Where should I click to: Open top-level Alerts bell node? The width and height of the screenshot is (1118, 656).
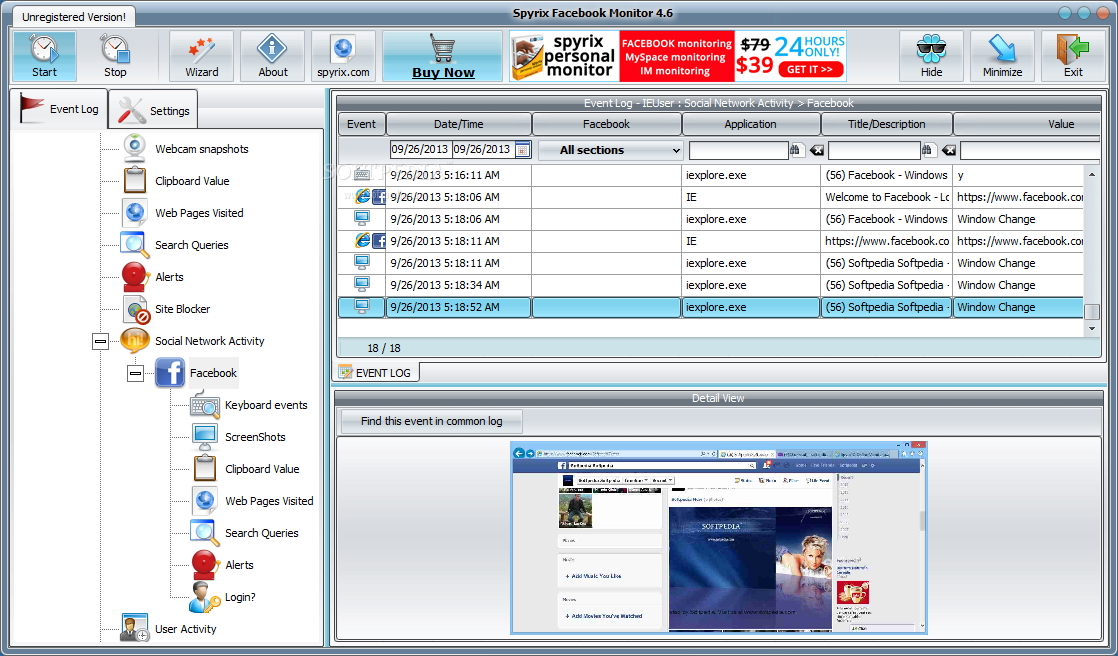[169, 277]
